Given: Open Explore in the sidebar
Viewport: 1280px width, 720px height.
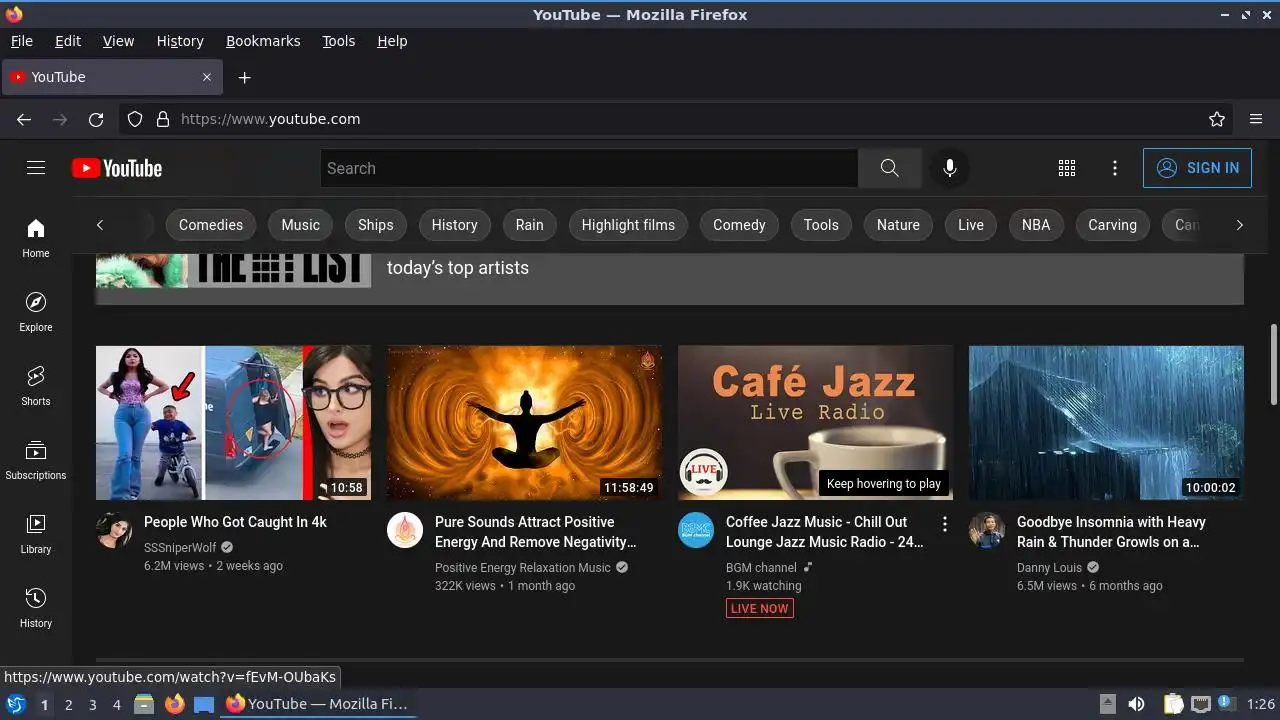Looking at the screenshot, I should point(36,312).
